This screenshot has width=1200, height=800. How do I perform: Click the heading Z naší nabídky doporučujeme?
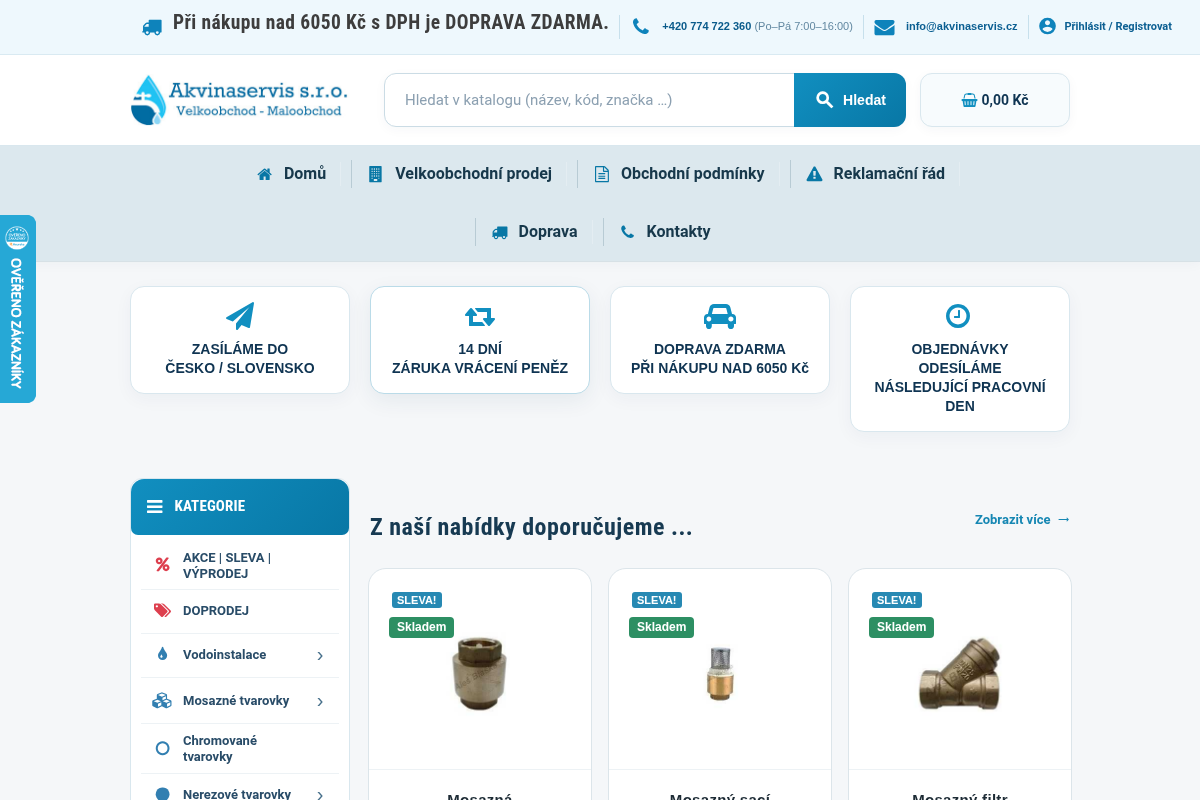(531, 527)
